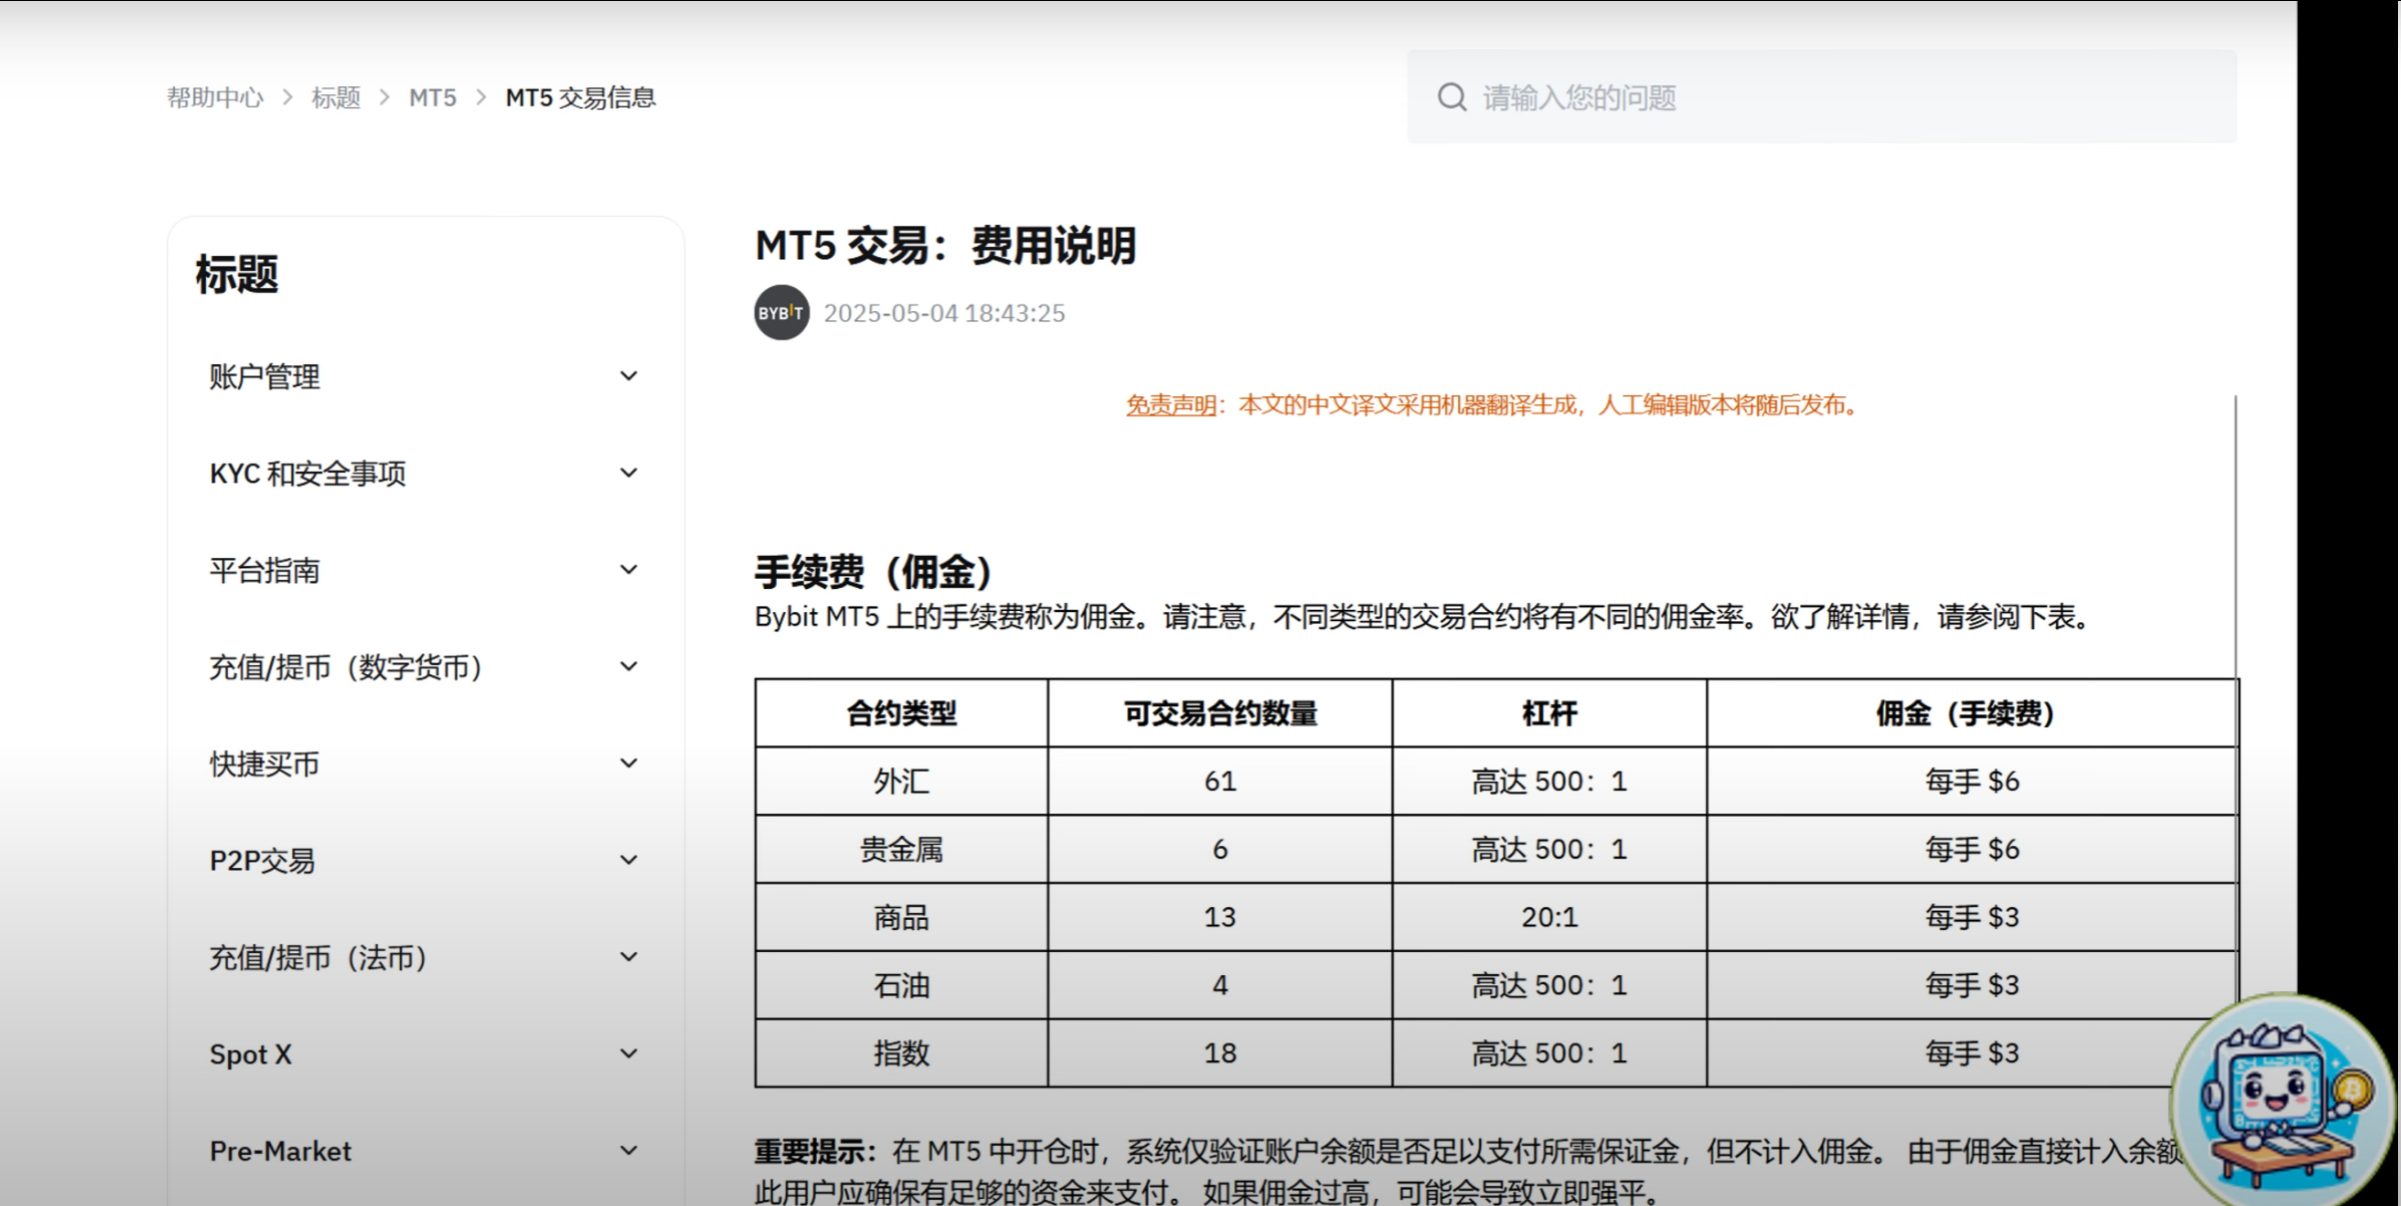Click the breadcrumb arrow after MT5
The image size is (2401, 1206).
(481, 97)
